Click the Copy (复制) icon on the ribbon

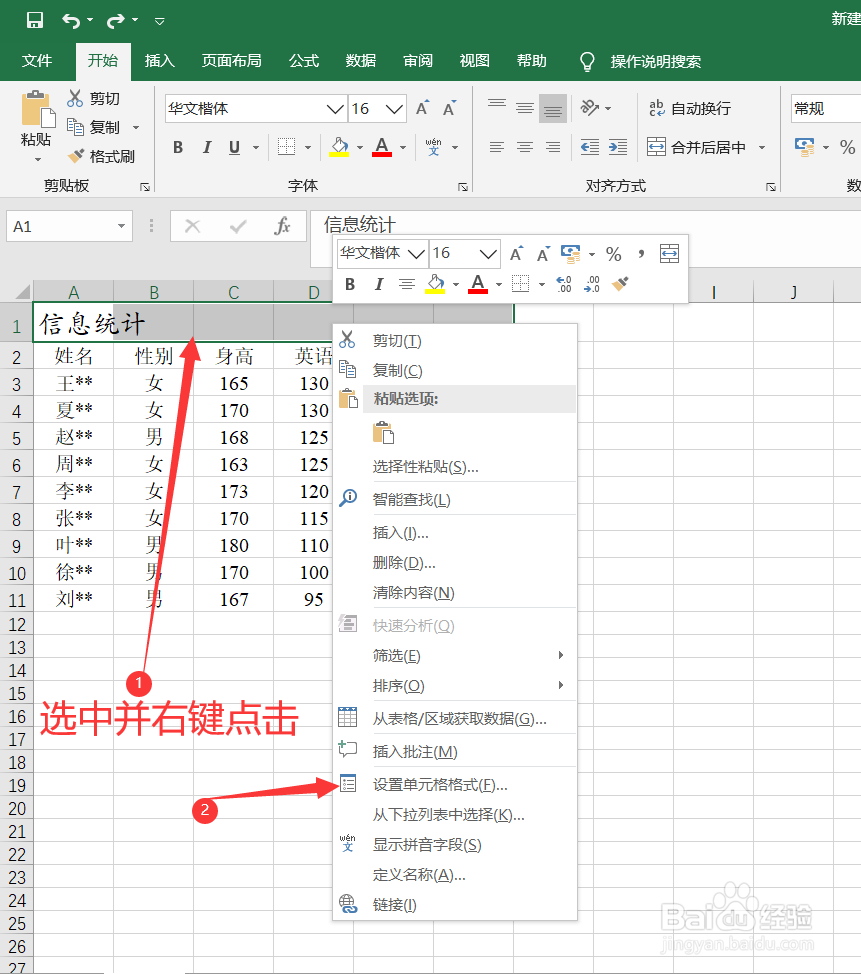click(75, 127)
